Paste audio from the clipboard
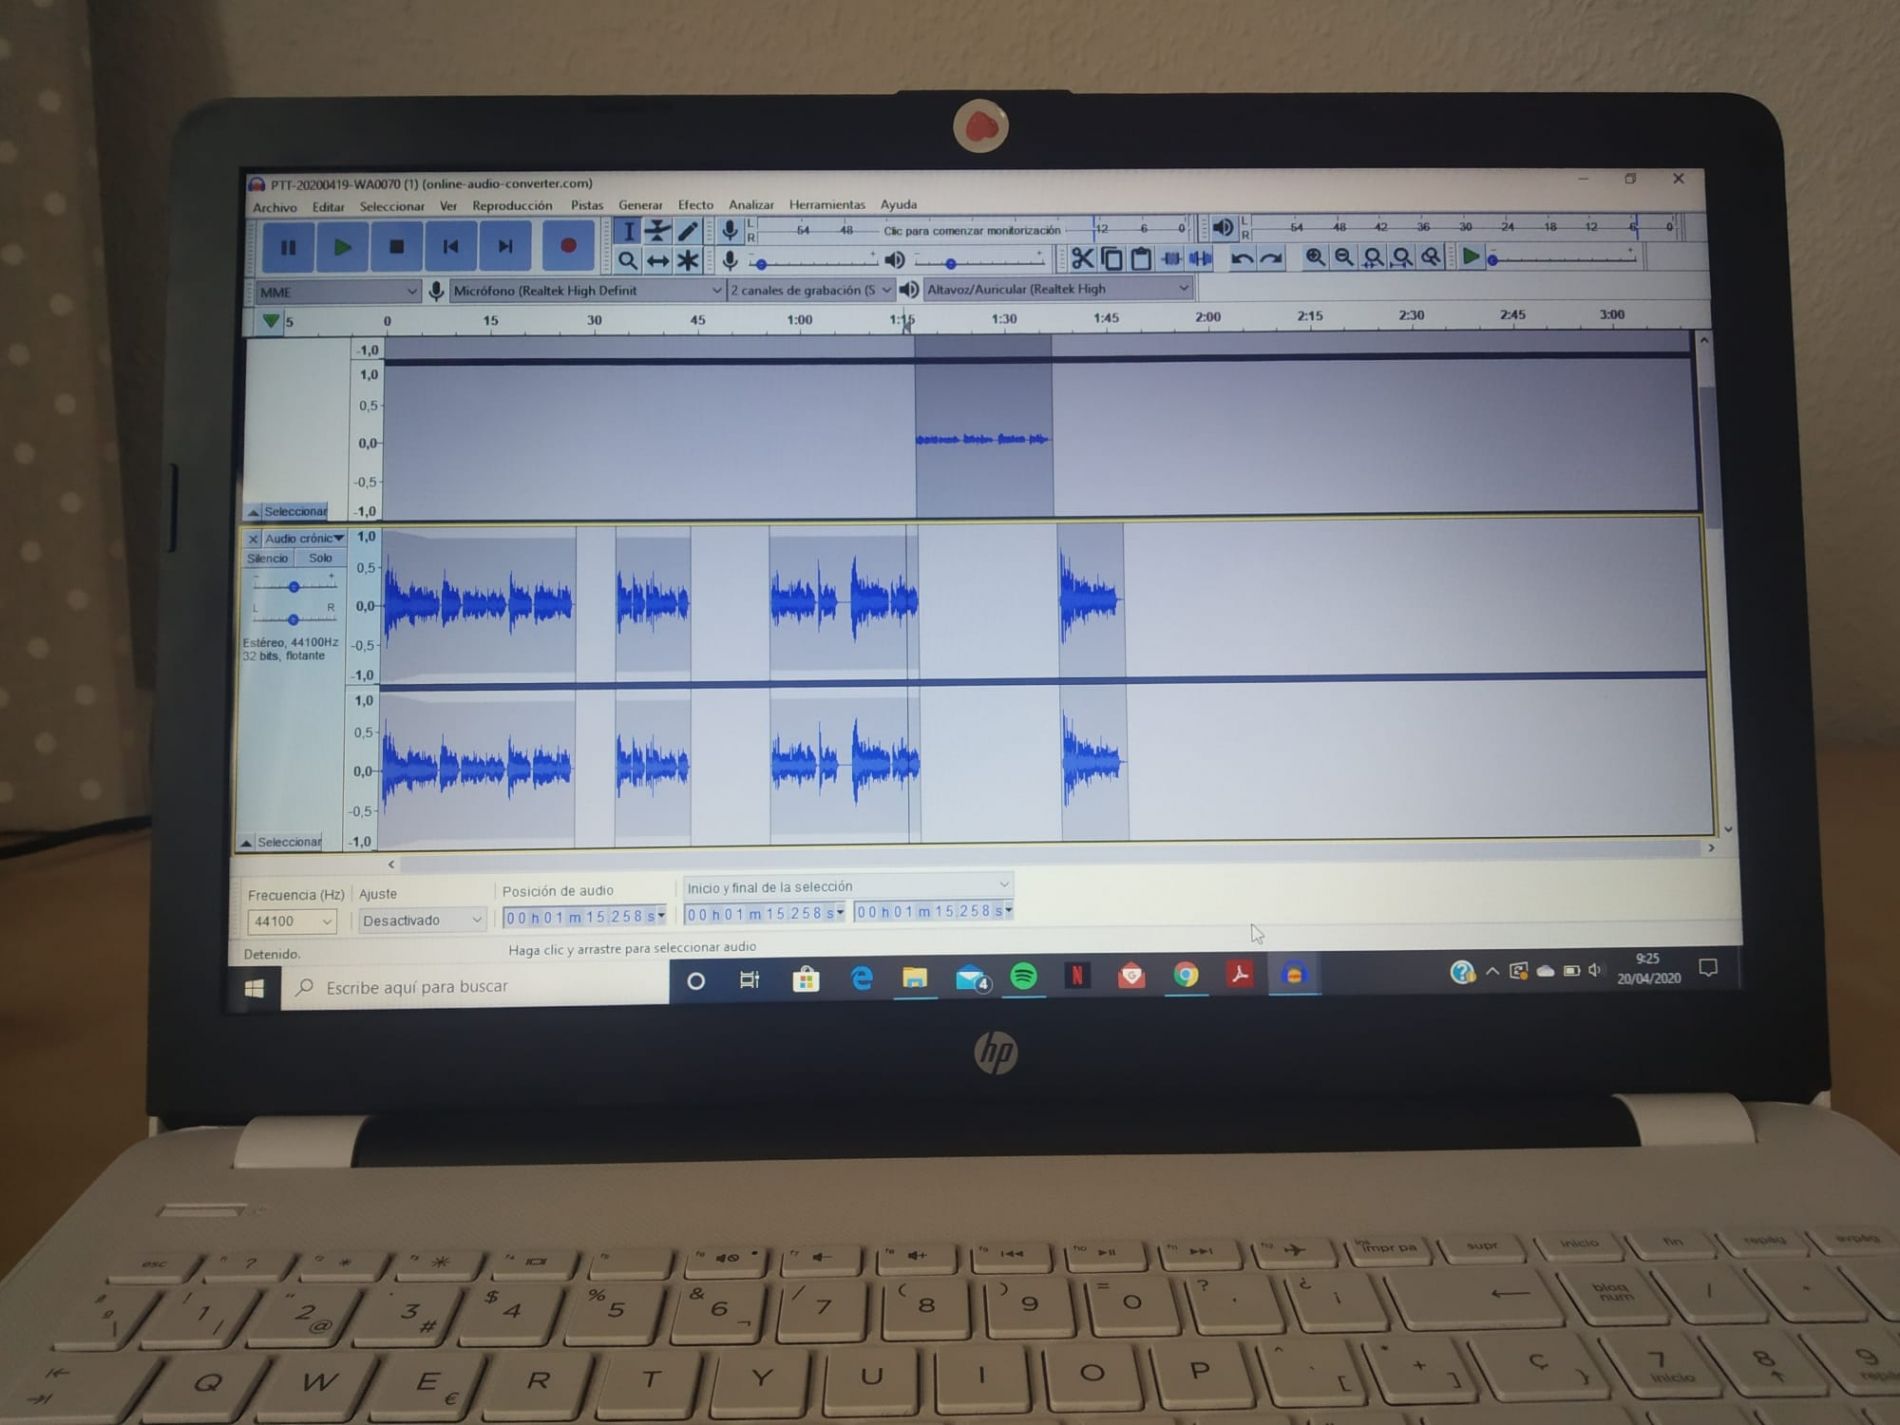 coord(1141,259)
